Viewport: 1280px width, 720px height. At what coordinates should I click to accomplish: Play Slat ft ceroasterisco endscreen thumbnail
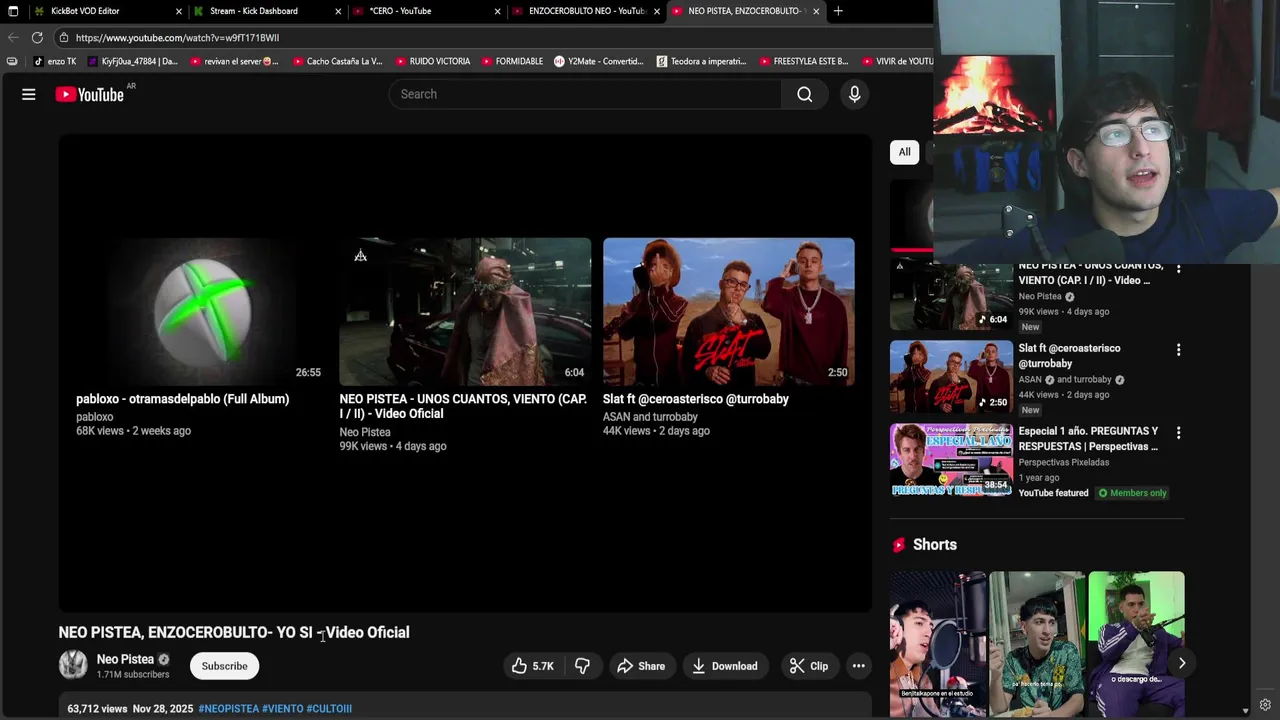728,312
